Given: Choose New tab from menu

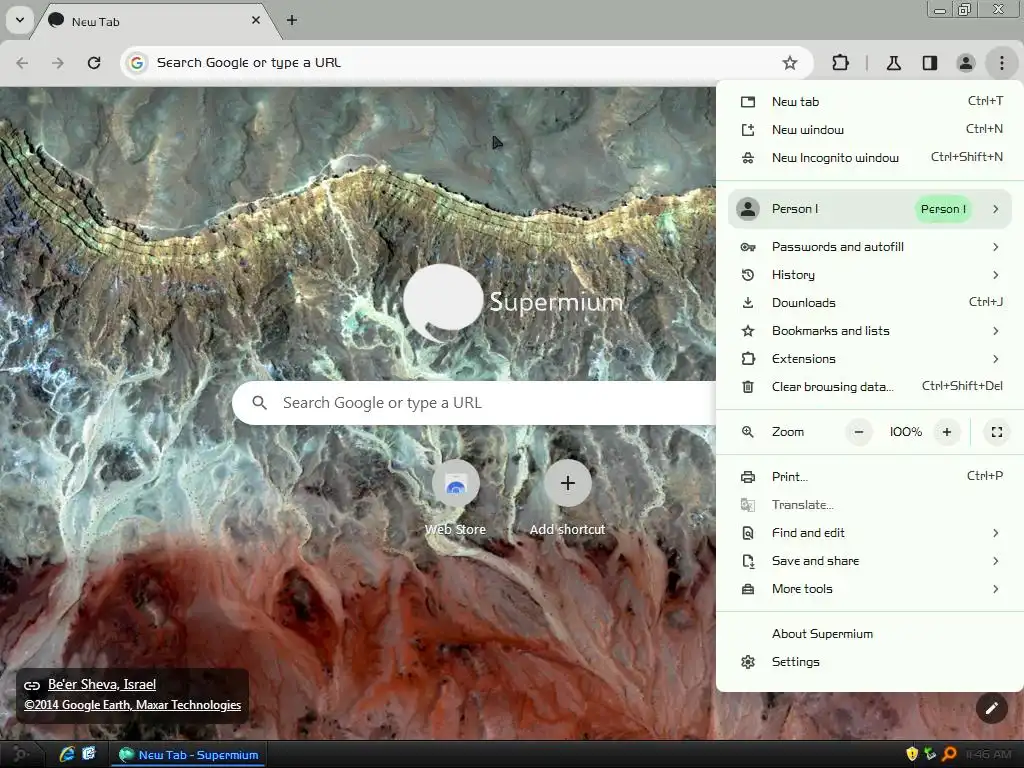Looking at the screenshot, I should pos(869,101).
